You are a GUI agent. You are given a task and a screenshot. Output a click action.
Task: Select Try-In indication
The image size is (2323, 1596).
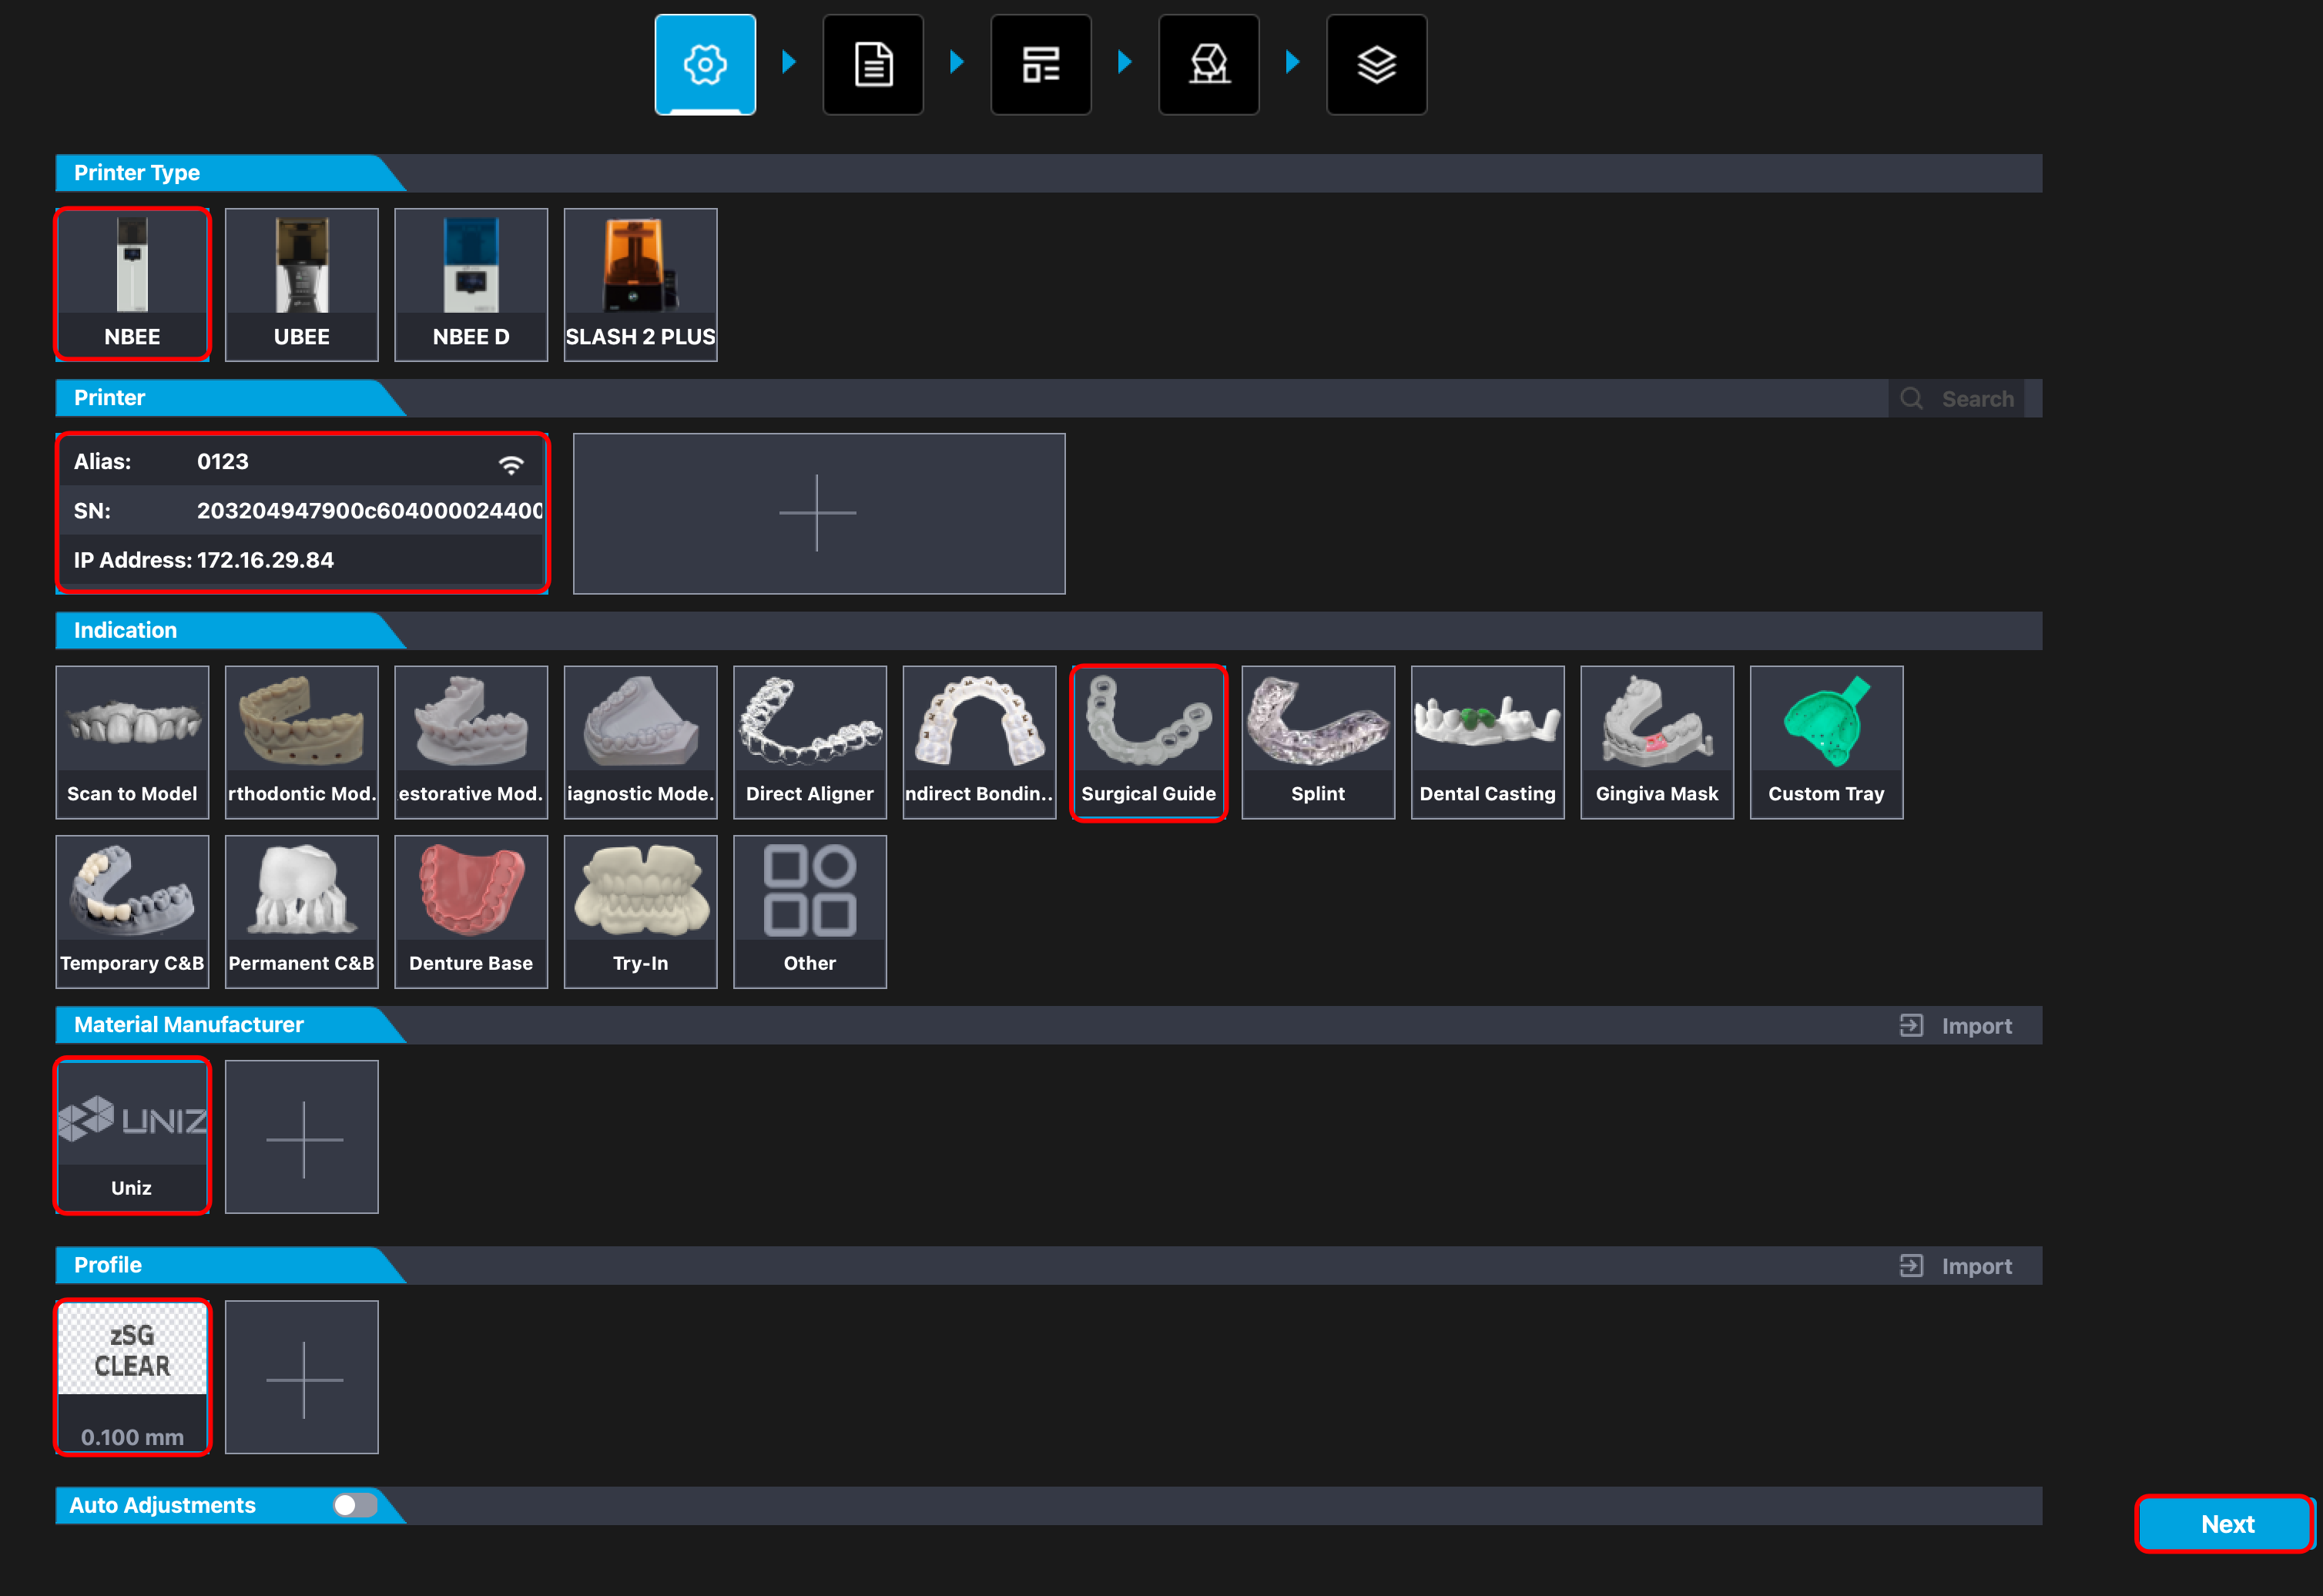coord(641,912)
